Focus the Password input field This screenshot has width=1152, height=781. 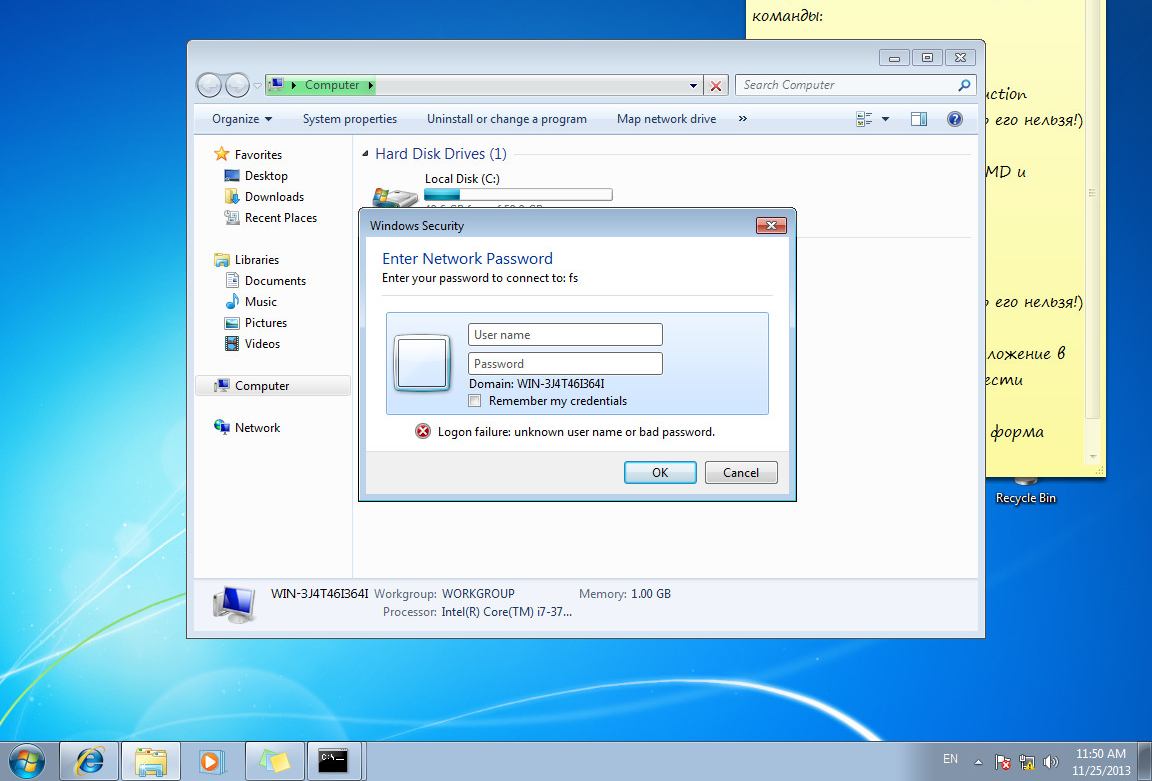565,364
